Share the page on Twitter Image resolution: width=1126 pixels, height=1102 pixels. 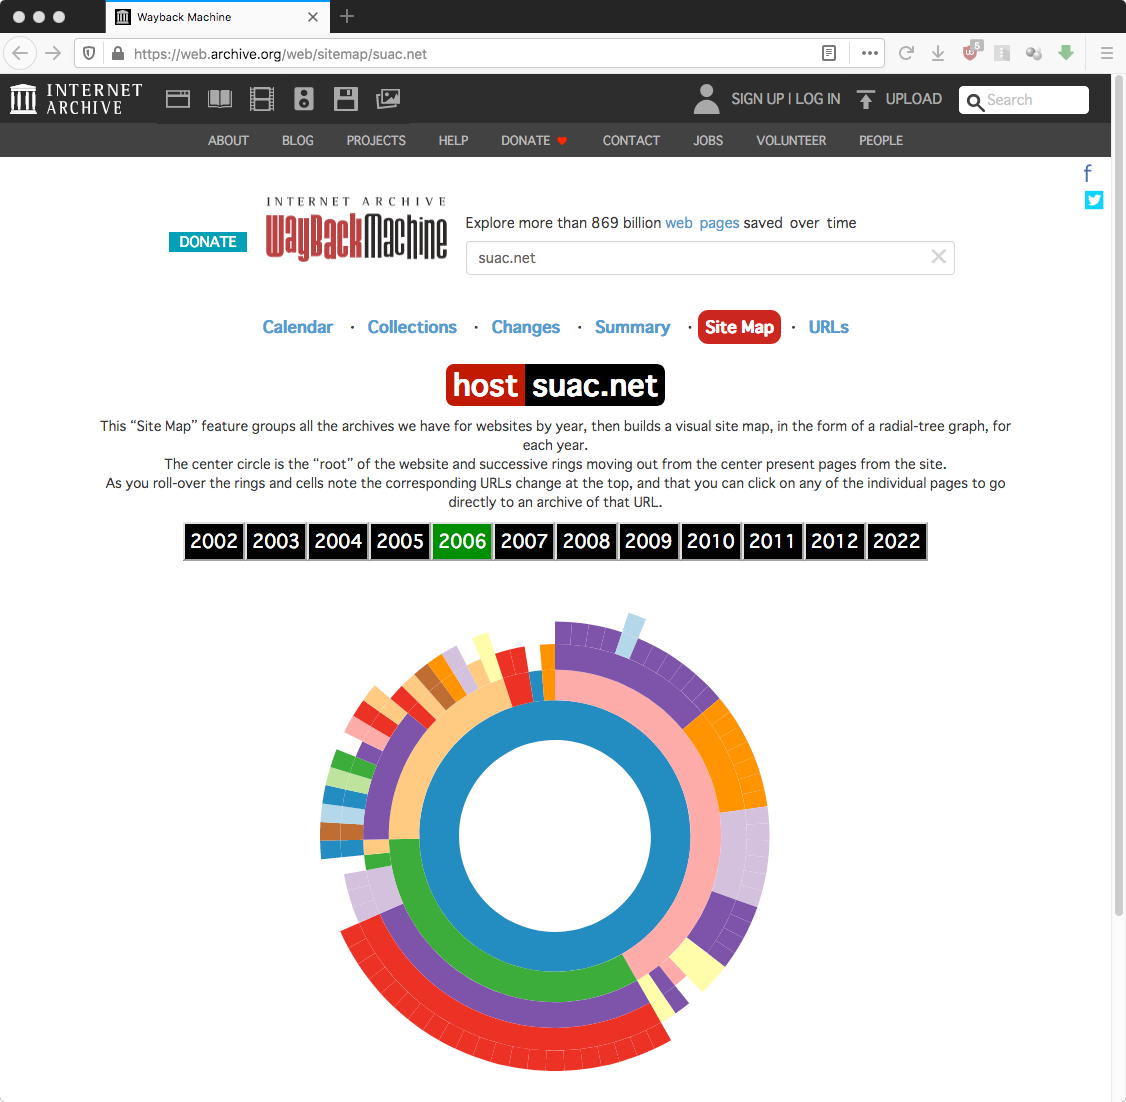[x=1094, y=200]
